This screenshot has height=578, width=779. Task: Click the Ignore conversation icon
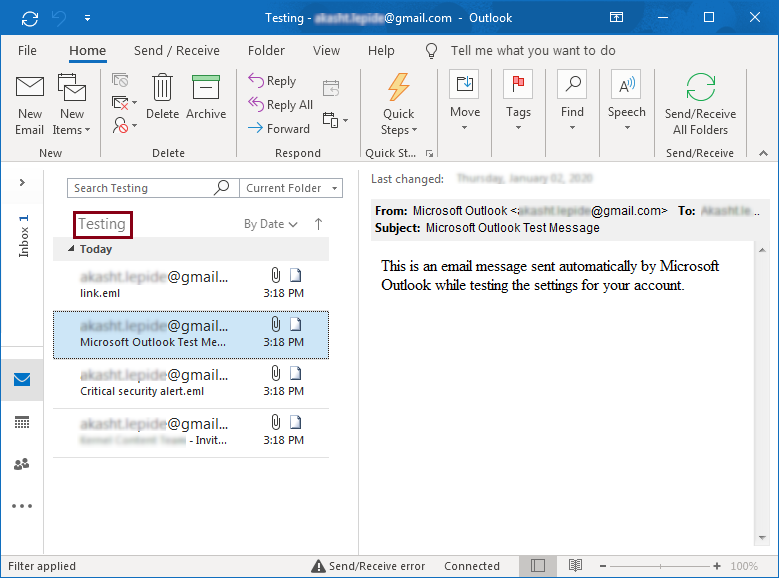(x=120, y=80)
